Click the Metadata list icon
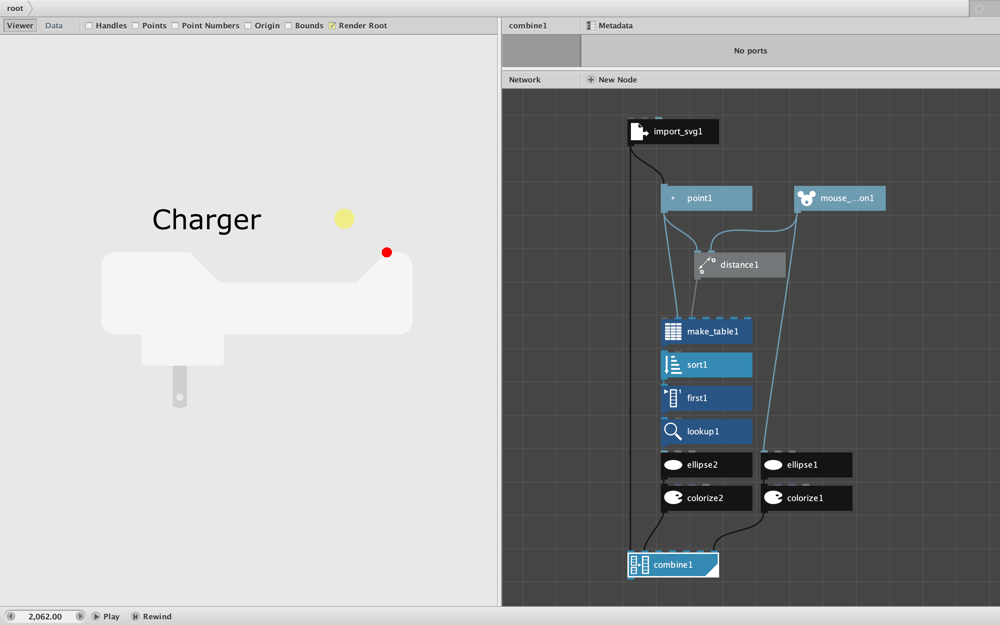 coord(591,26)
